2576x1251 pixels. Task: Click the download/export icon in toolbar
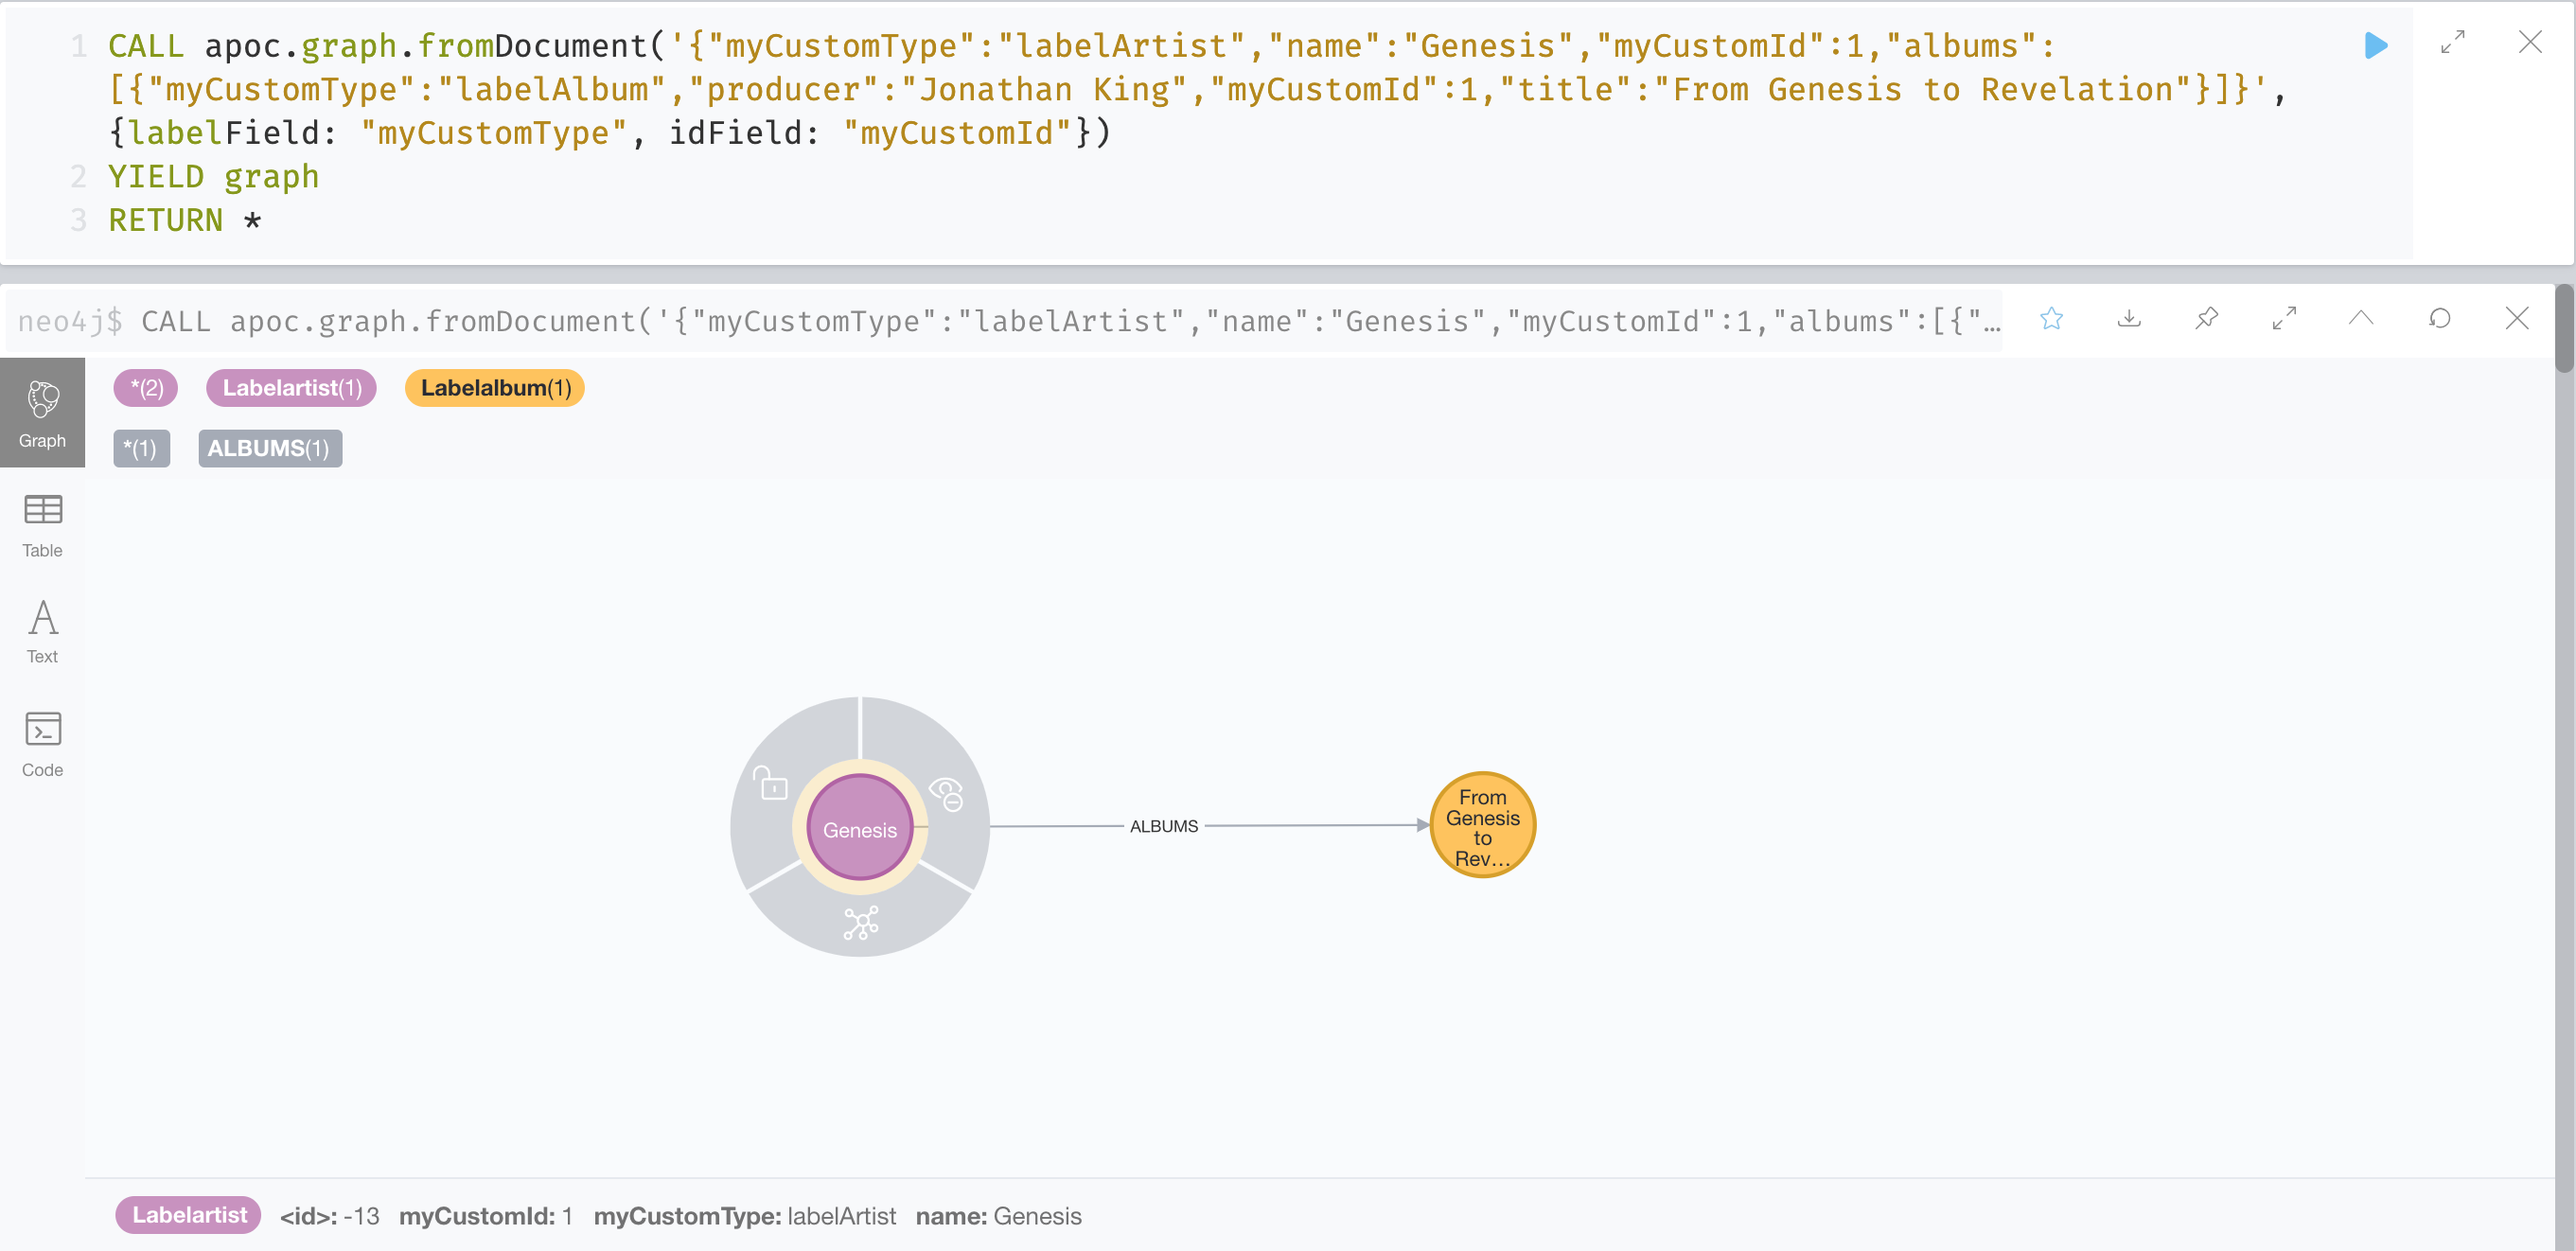2126,320
